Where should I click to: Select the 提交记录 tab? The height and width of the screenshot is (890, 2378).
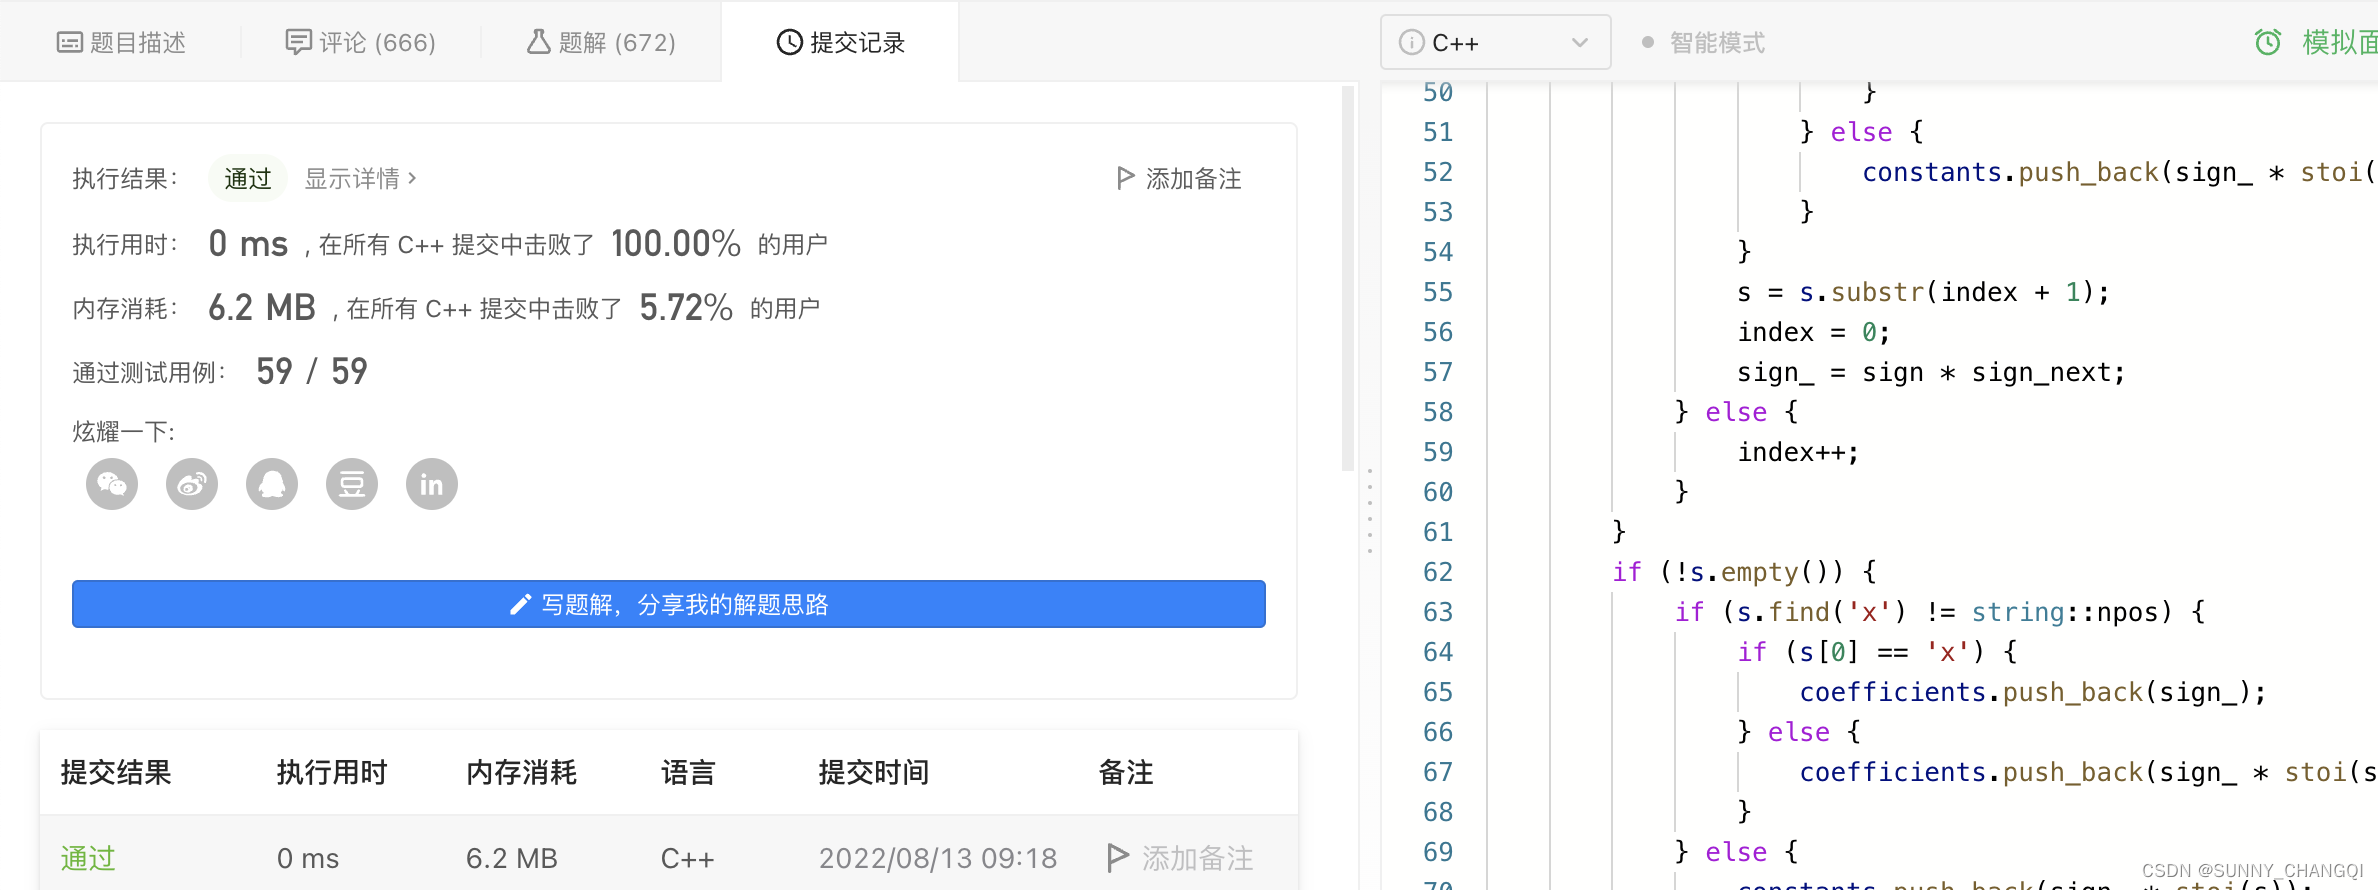pyautogui.click(x=841, y=42)
